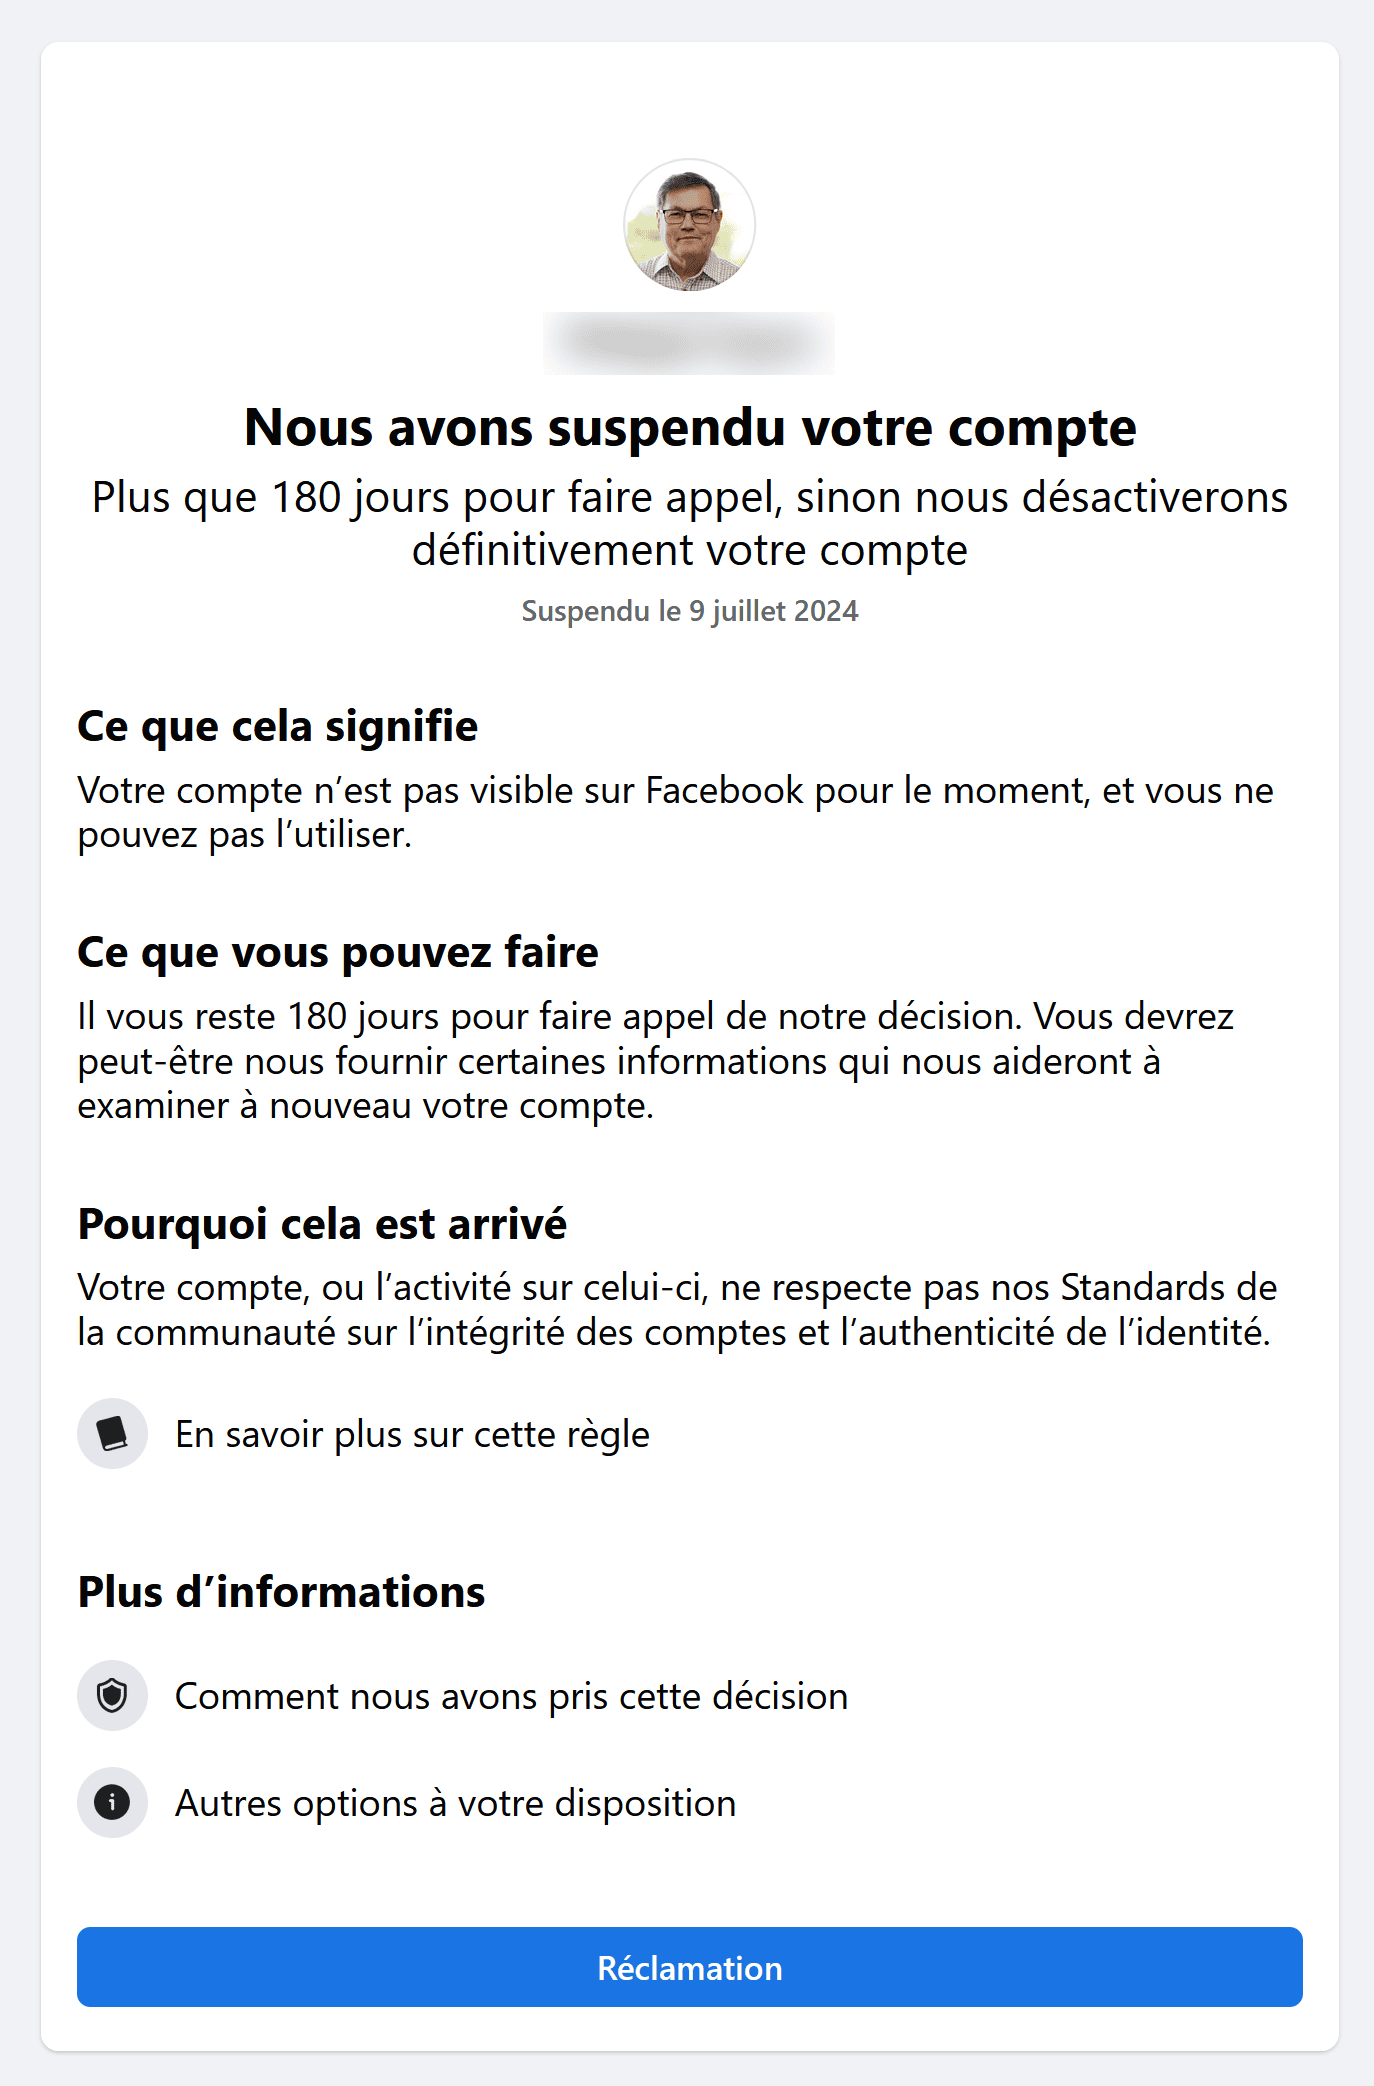Click the 'Ce que cela signifie' heading
1374x2086 pixels.
(278, 726)
